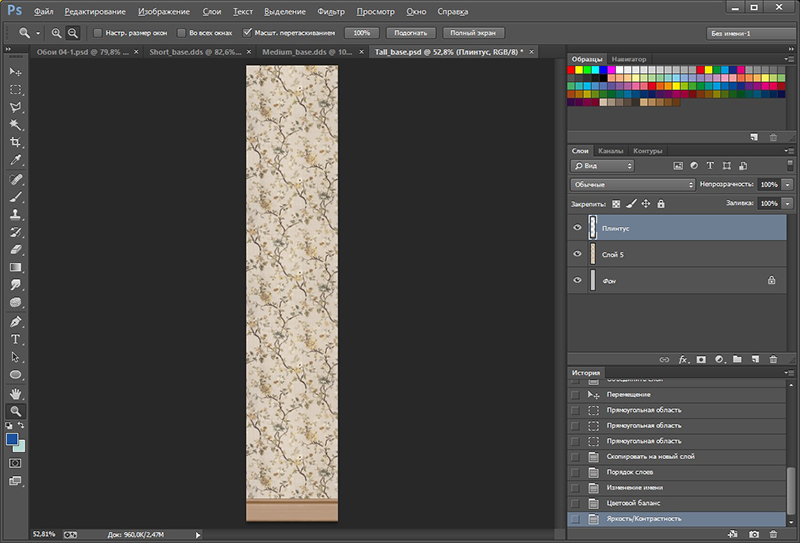
Task: Open the blend mode dropdown 'Обычные'
Action: (x=632, y=185)
